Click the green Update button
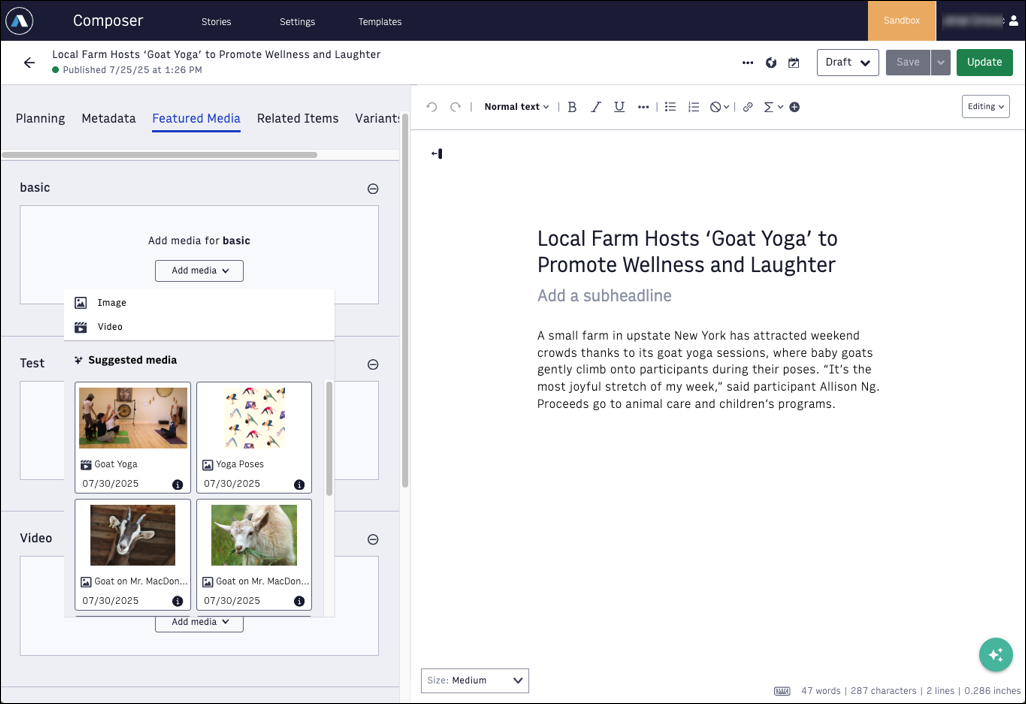The image size is (1026, 704). pyautogui.click(x=984, y=63)
